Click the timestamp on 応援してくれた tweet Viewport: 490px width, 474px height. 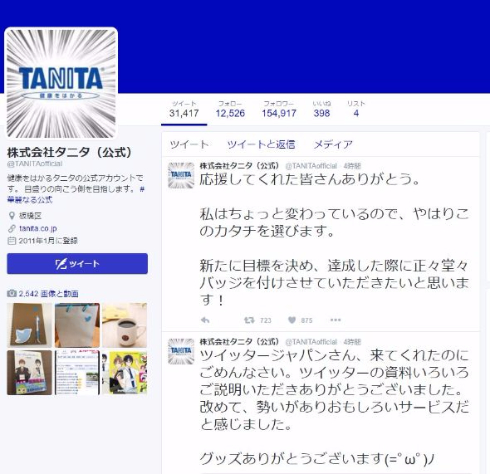pos(352,166)
